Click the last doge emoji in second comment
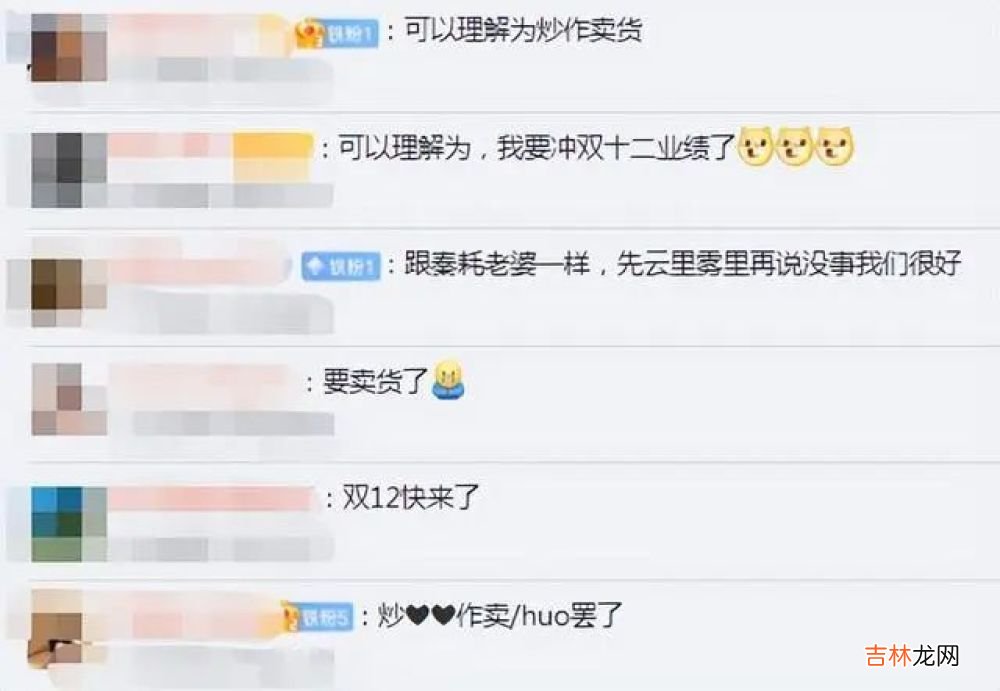This screenshot has height=691, width=1000. [835, 147]
